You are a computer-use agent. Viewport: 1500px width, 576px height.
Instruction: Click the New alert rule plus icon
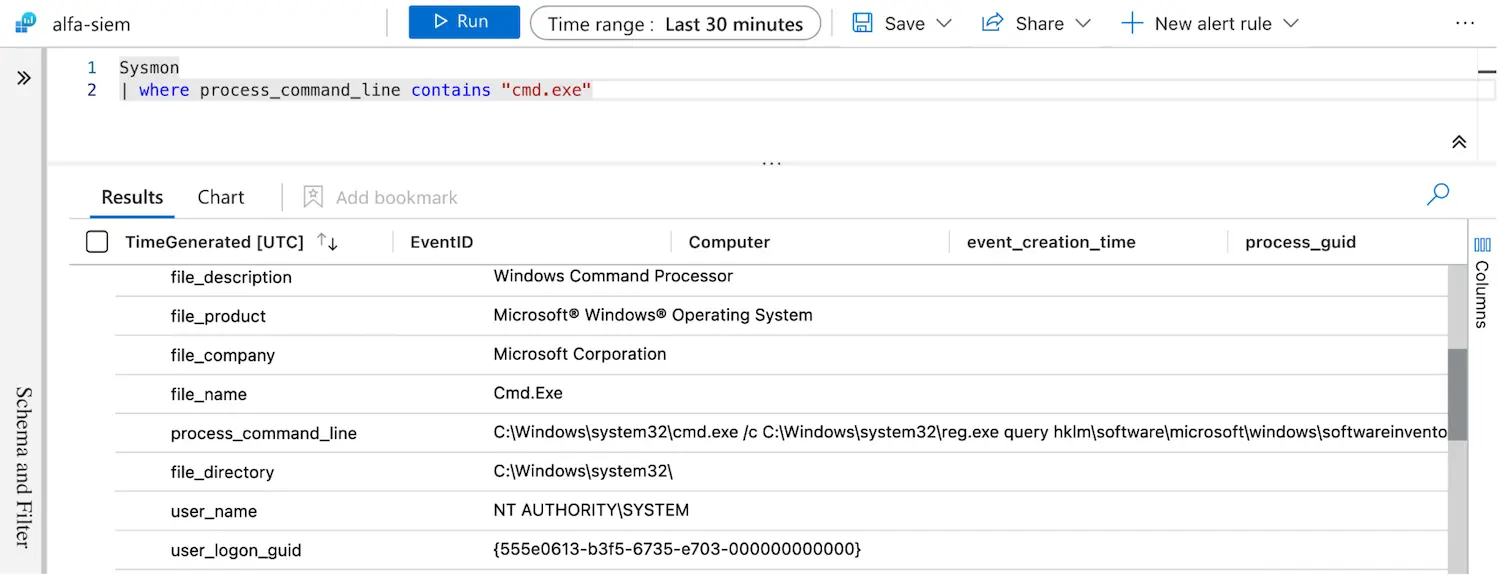tap(1132, 23)
